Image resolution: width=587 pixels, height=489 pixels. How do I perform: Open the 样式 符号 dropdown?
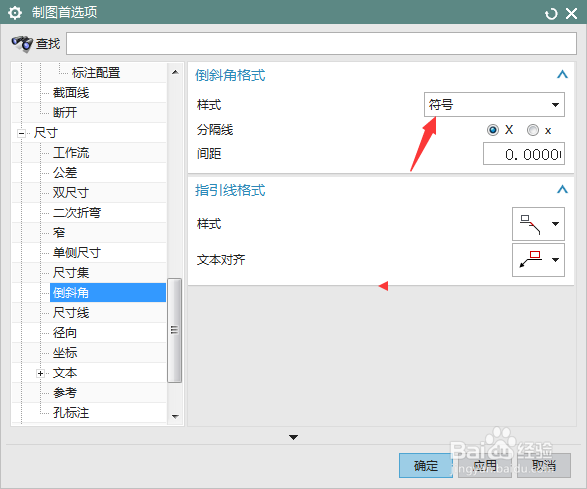(494, 104)
